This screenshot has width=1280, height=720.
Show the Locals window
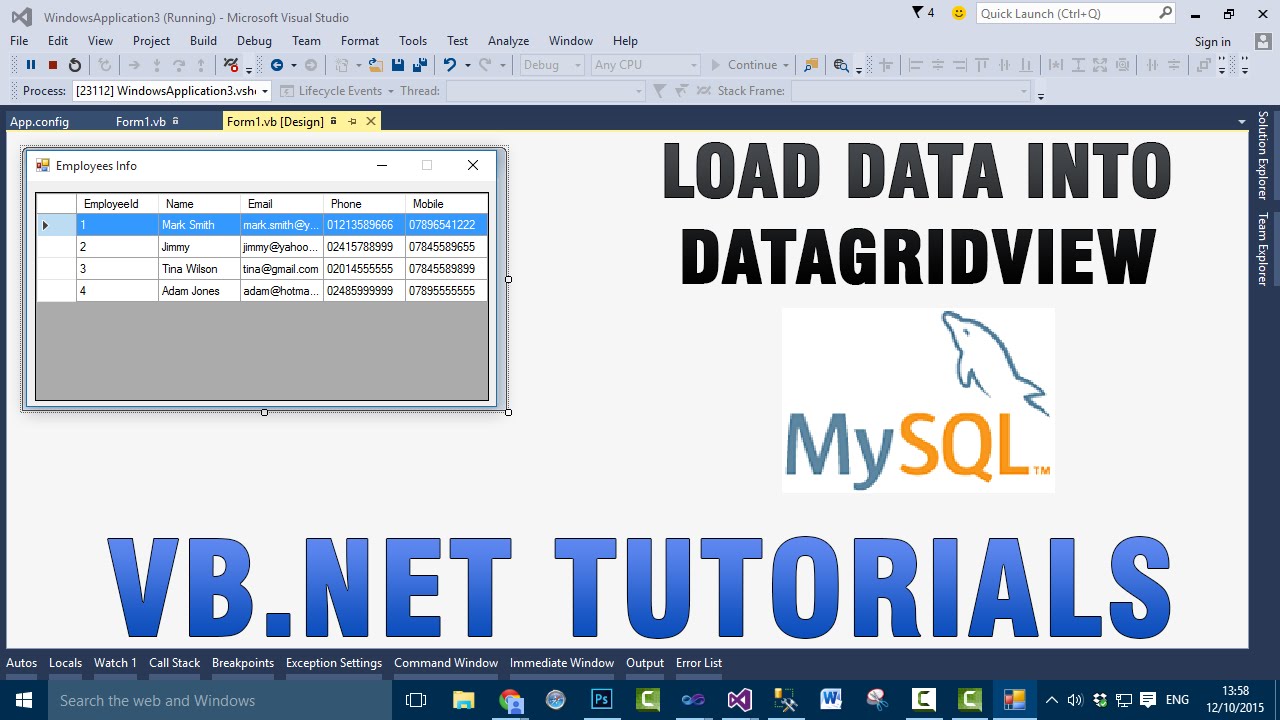[65, 663]
